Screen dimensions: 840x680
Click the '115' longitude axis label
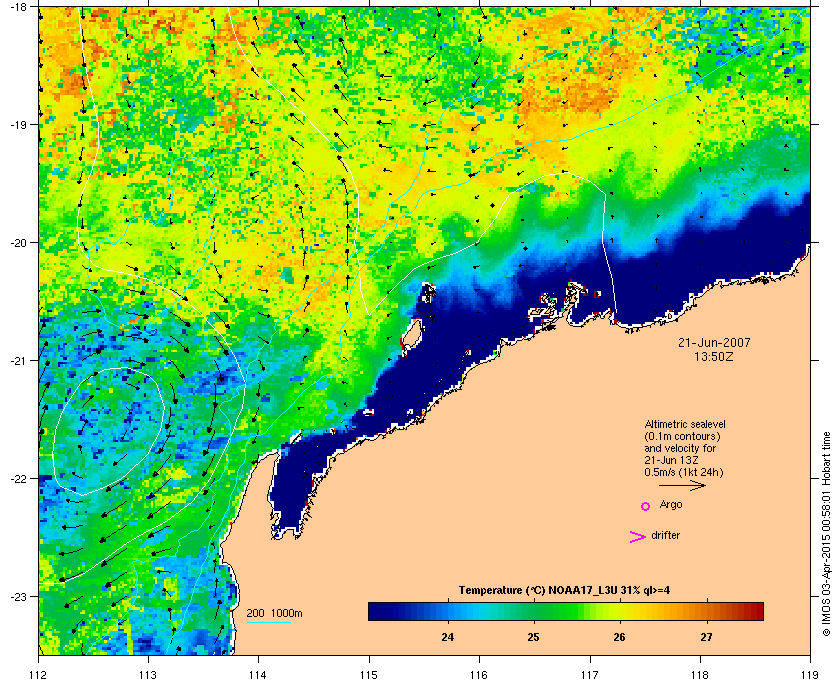click(369, 675)
